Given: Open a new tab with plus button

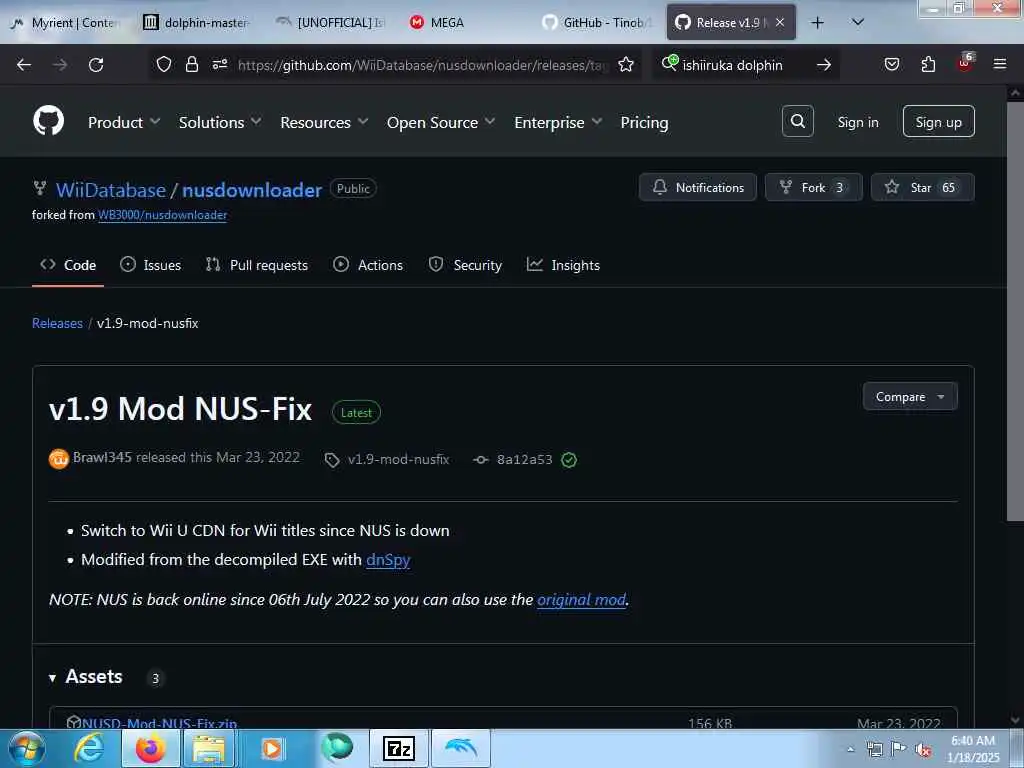Looking at the screenshot, I should click(817, 23).
